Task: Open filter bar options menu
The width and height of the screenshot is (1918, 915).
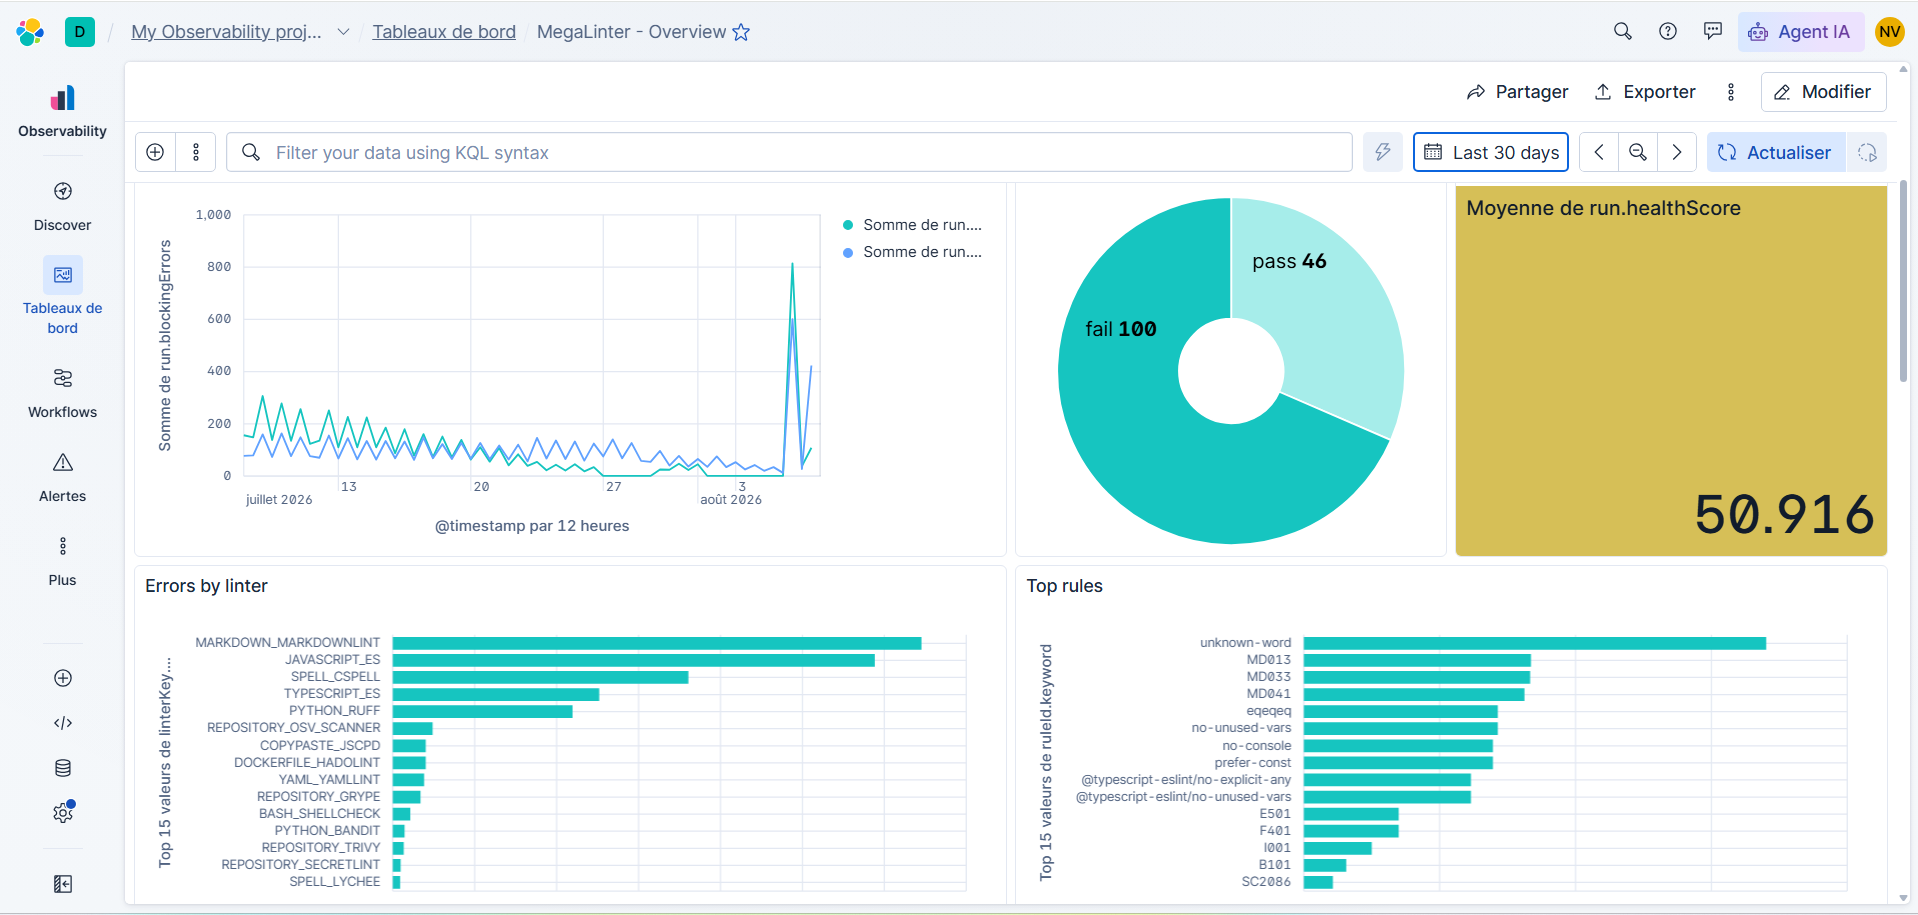Action: point(196,152)
